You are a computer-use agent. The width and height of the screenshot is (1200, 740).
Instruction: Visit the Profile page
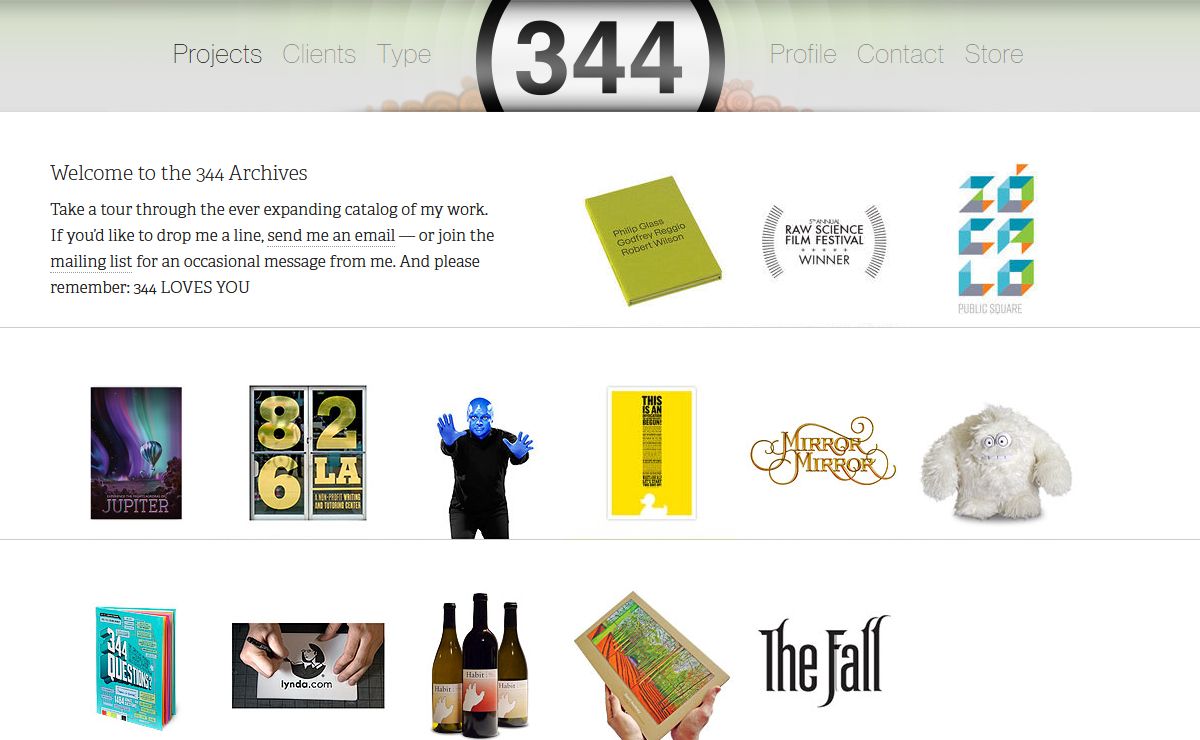(x=803, y=54)
